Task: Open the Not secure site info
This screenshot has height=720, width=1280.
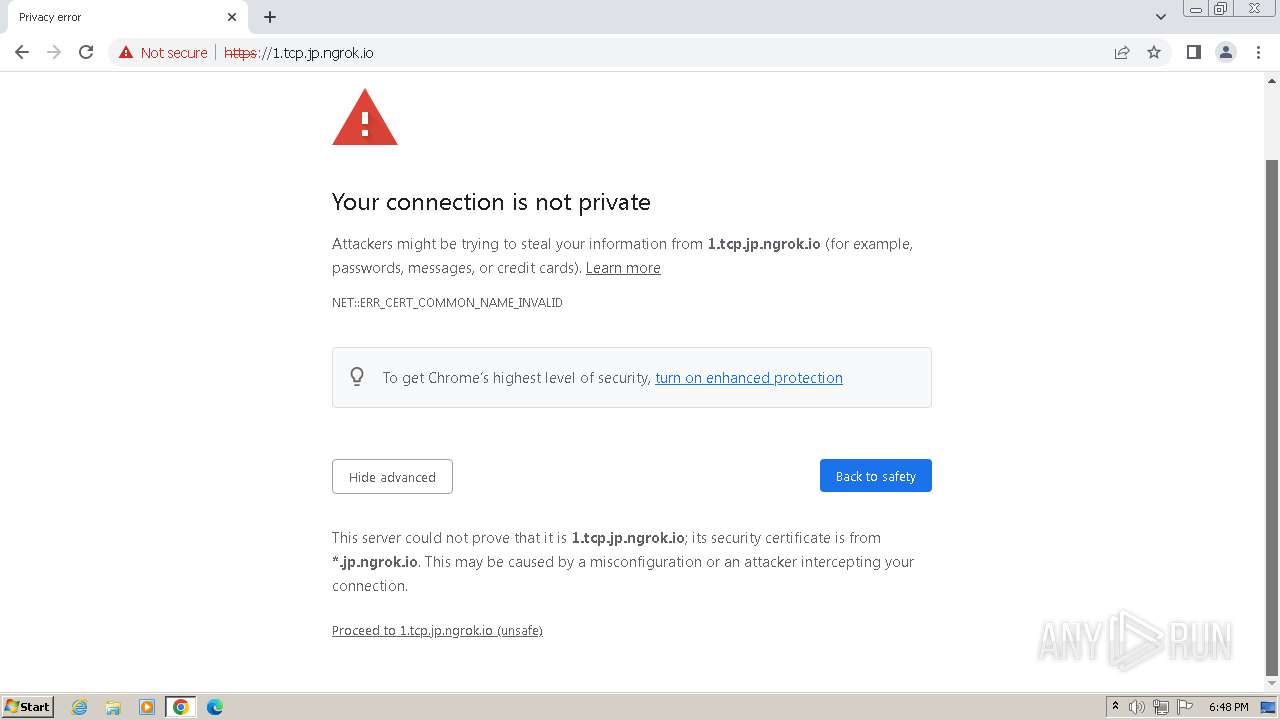Action: point(163,52)
